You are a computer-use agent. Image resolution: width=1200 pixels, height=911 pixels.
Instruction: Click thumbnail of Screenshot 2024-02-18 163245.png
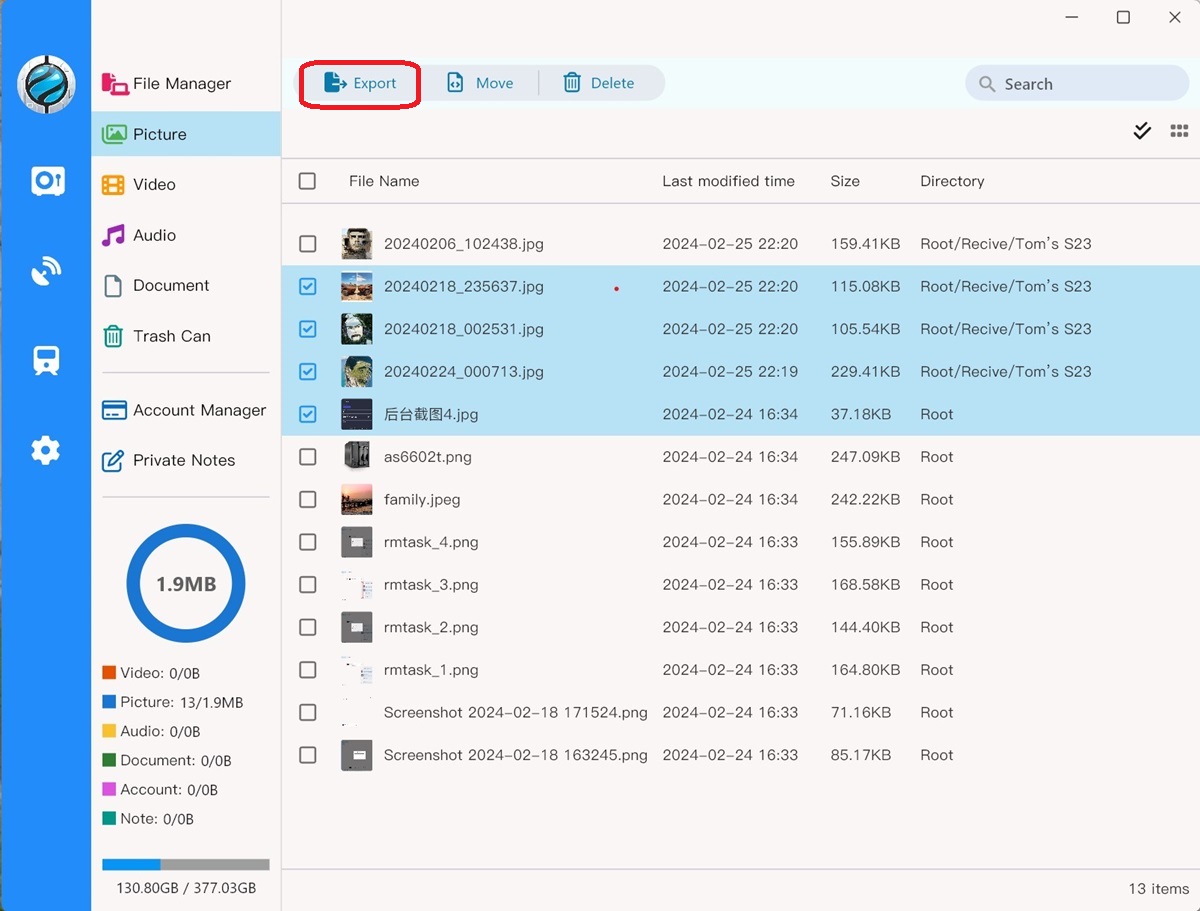357,755
